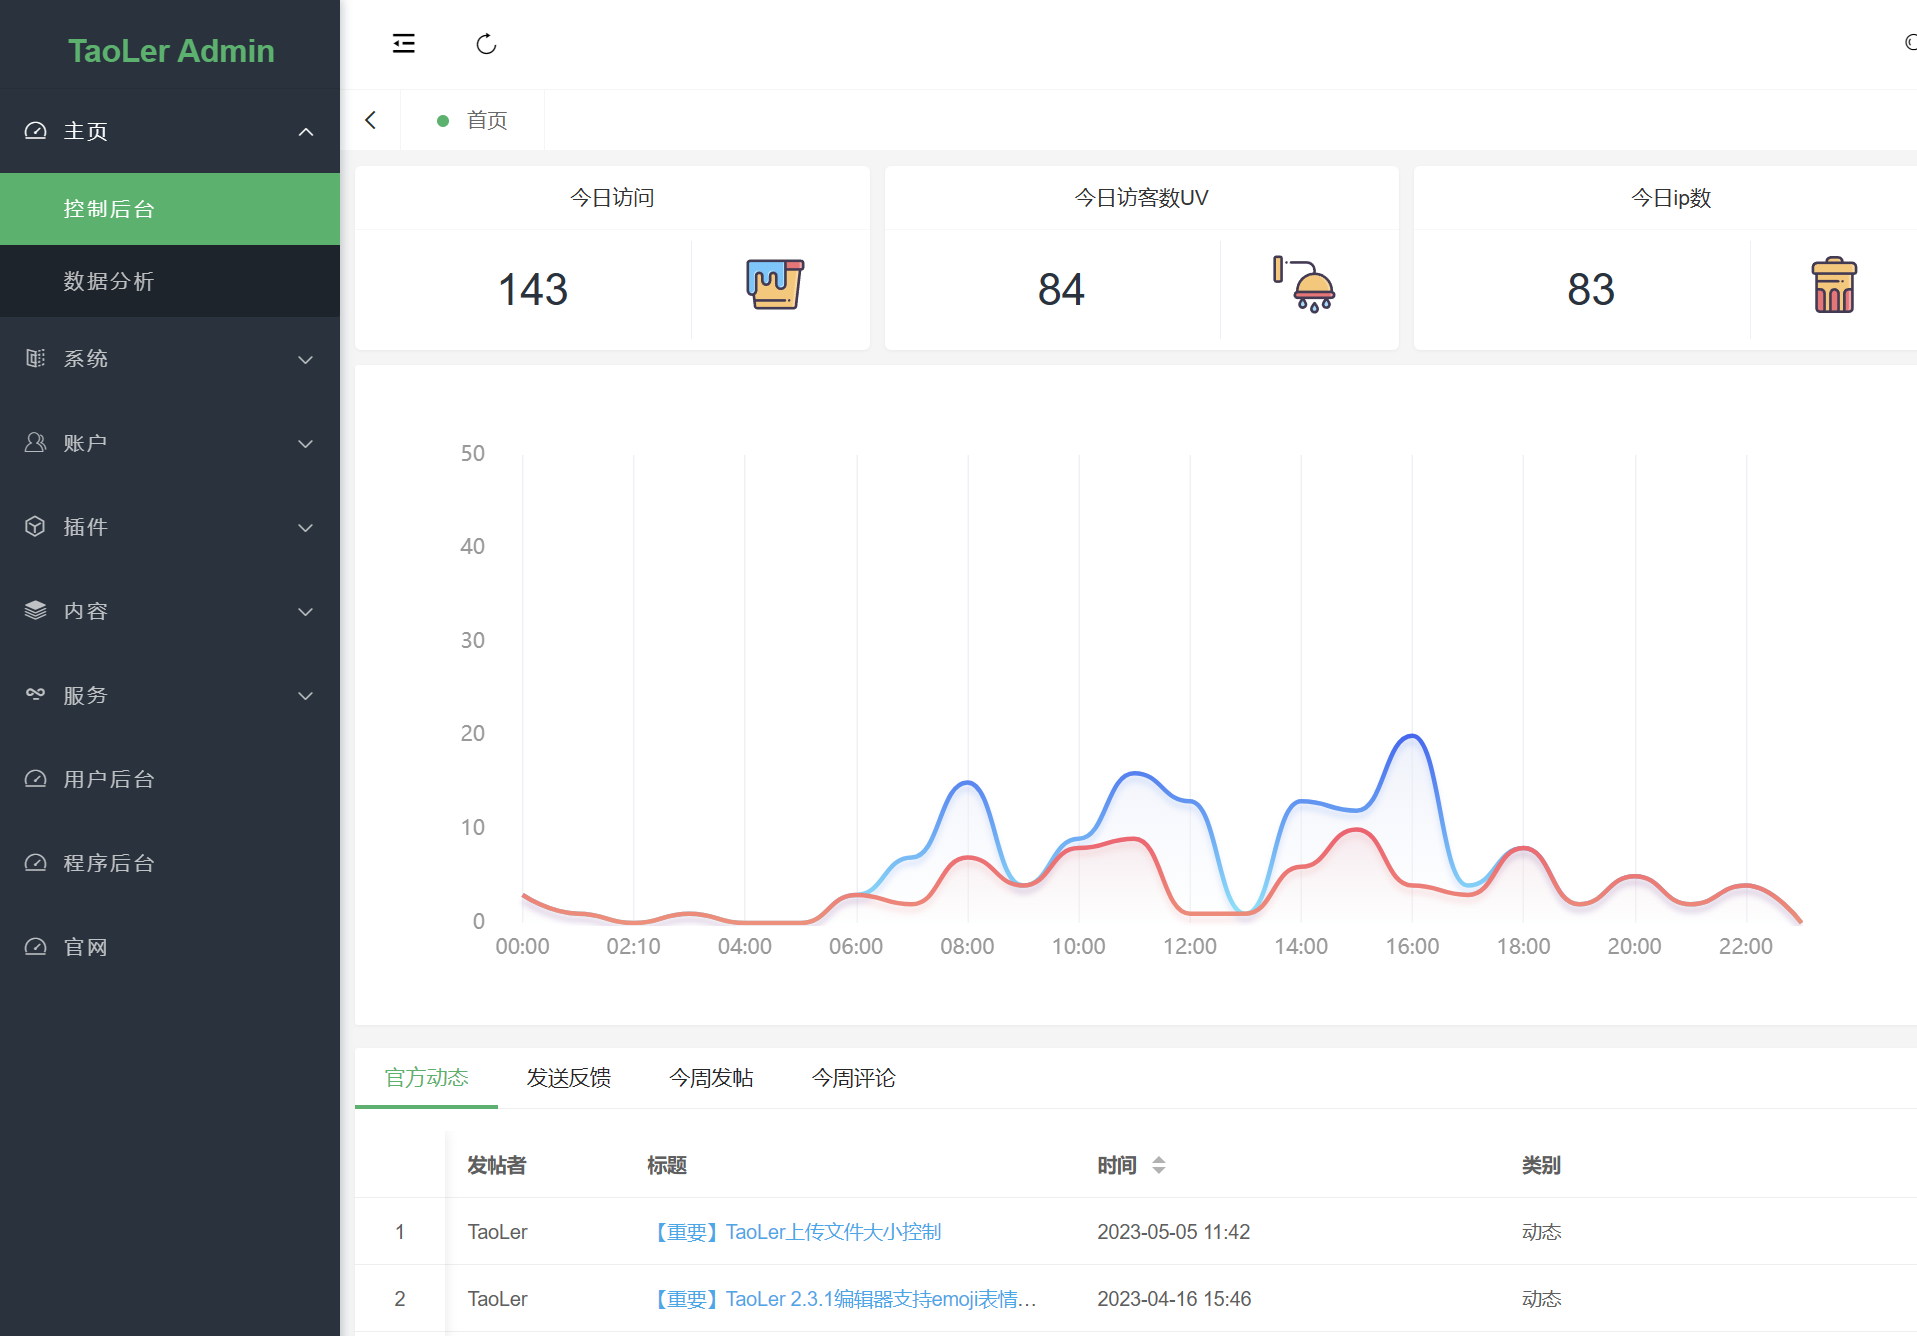Click the system icon beside 系统
The height and width of the screenshot is (1336, 1917).
36,358
